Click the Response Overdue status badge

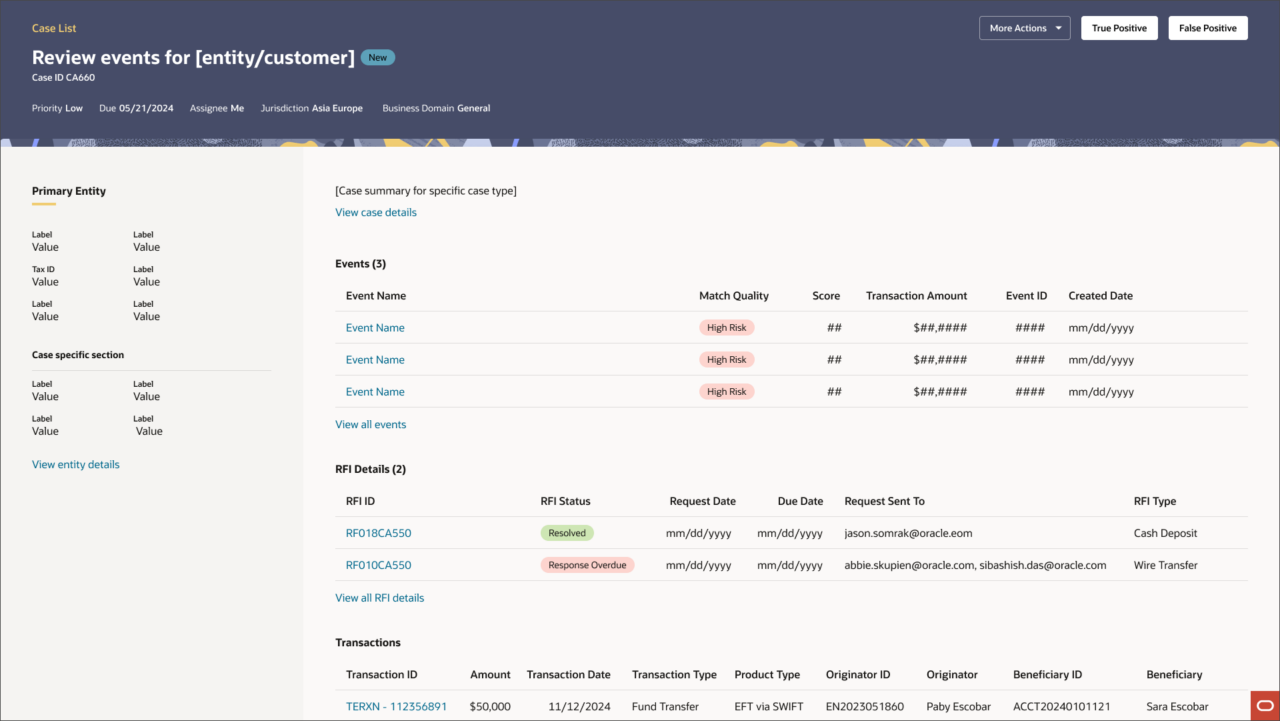[588, 565]
